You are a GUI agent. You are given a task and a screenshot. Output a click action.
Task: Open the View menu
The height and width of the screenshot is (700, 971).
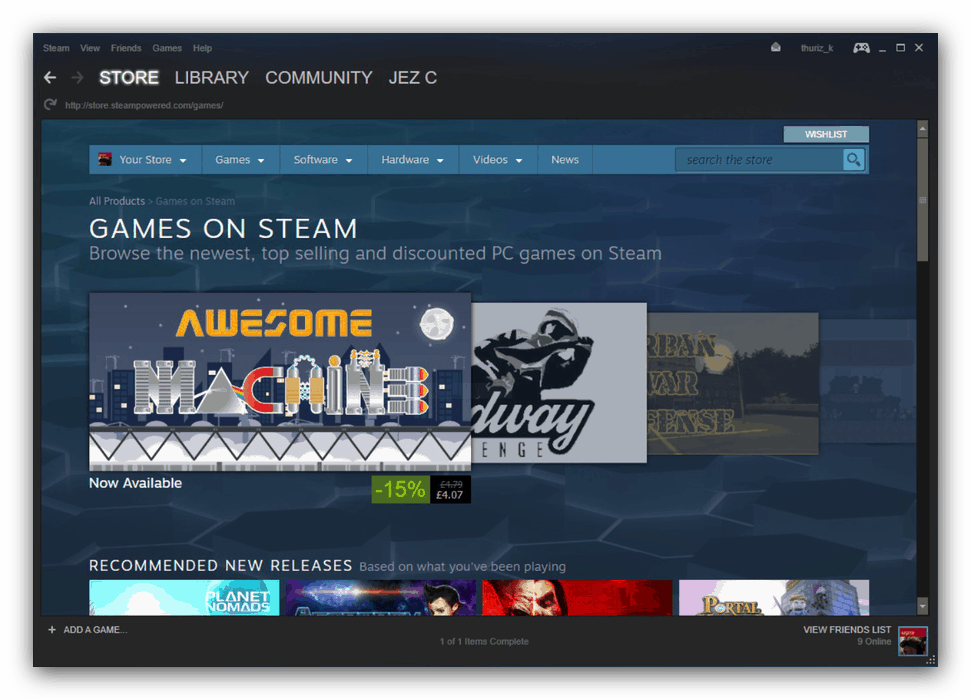coord(90,48)
